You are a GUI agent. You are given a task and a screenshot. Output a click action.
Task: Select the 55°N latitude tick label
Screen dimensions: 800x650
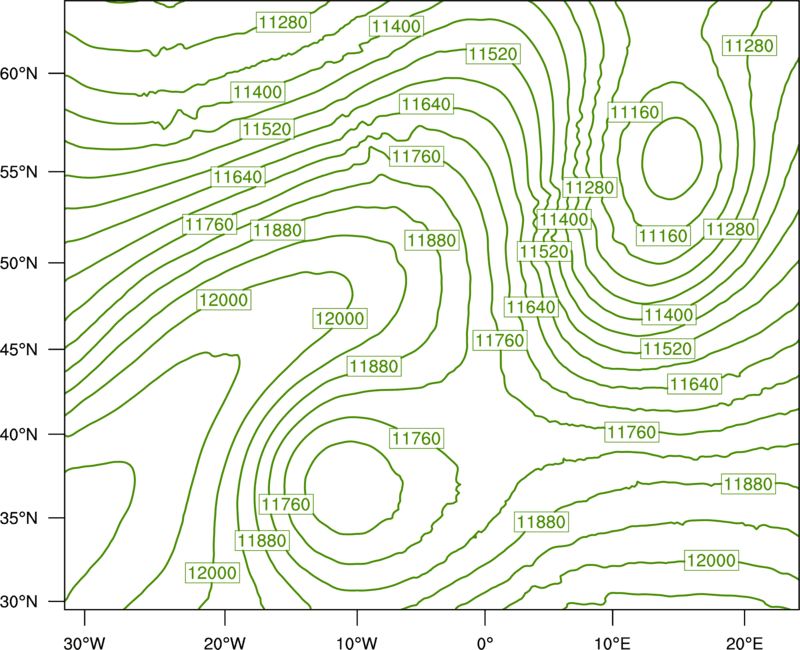[19, 172]
